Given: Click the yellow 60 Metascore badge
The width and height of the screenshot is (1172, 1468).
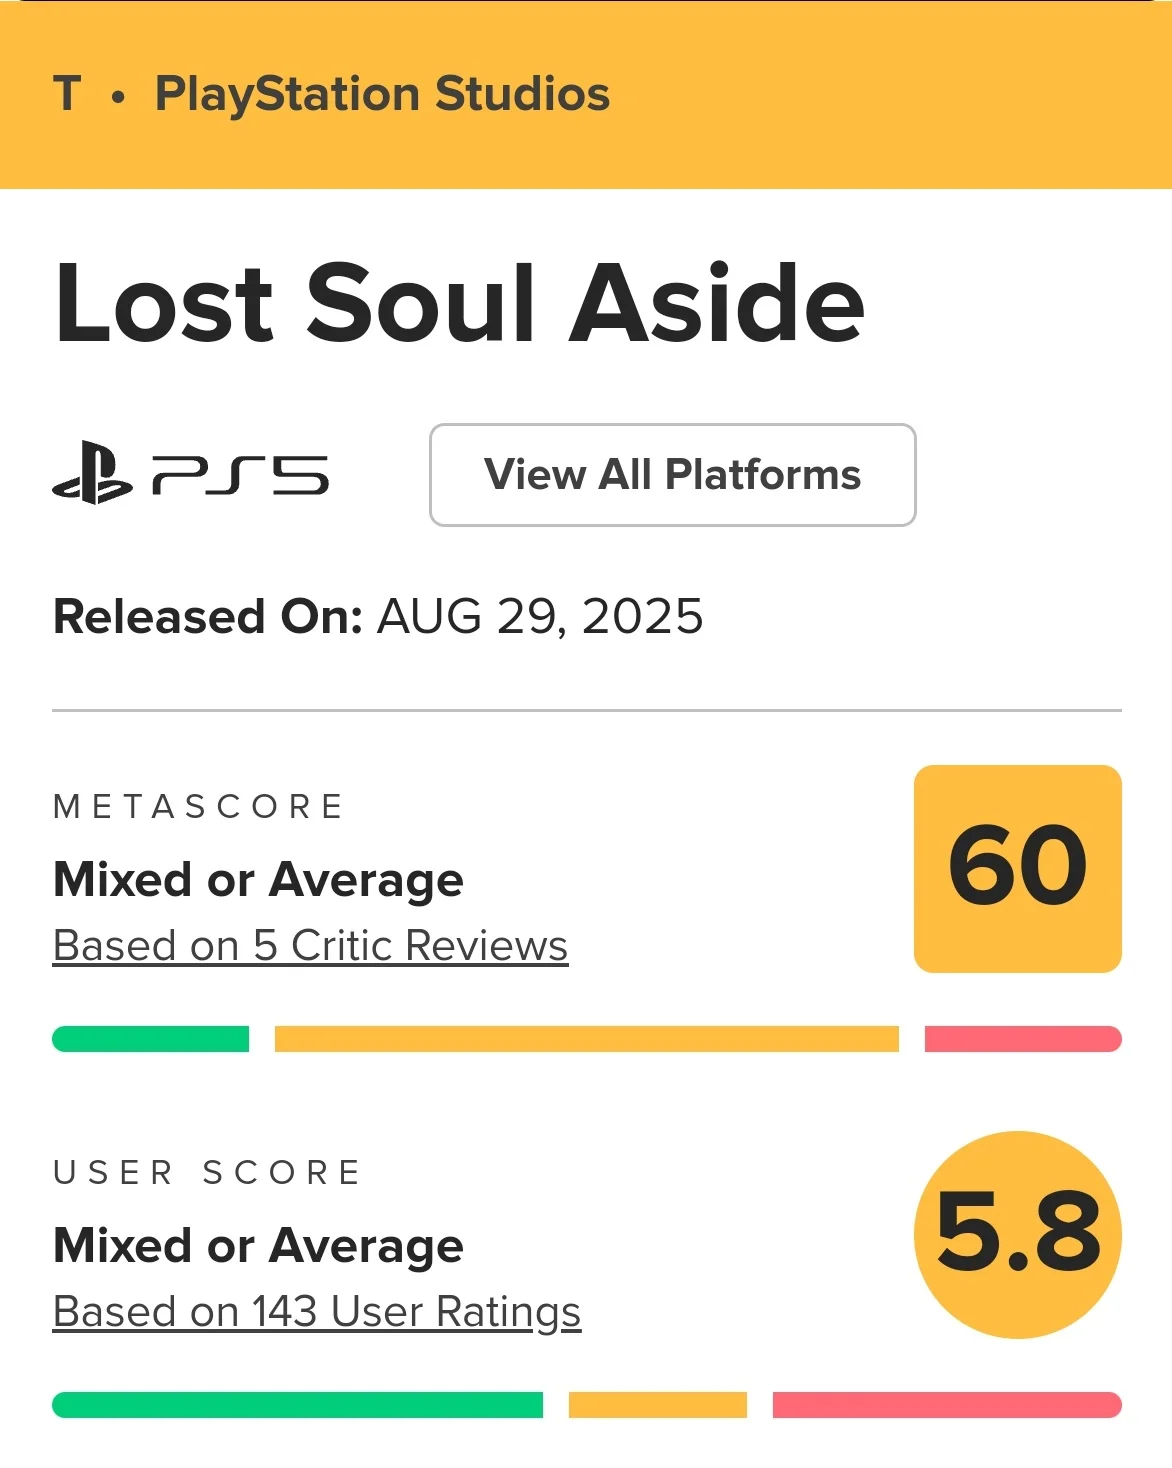Looking at the screenshot, I should pyautogui.click(x=1018, y=868).
